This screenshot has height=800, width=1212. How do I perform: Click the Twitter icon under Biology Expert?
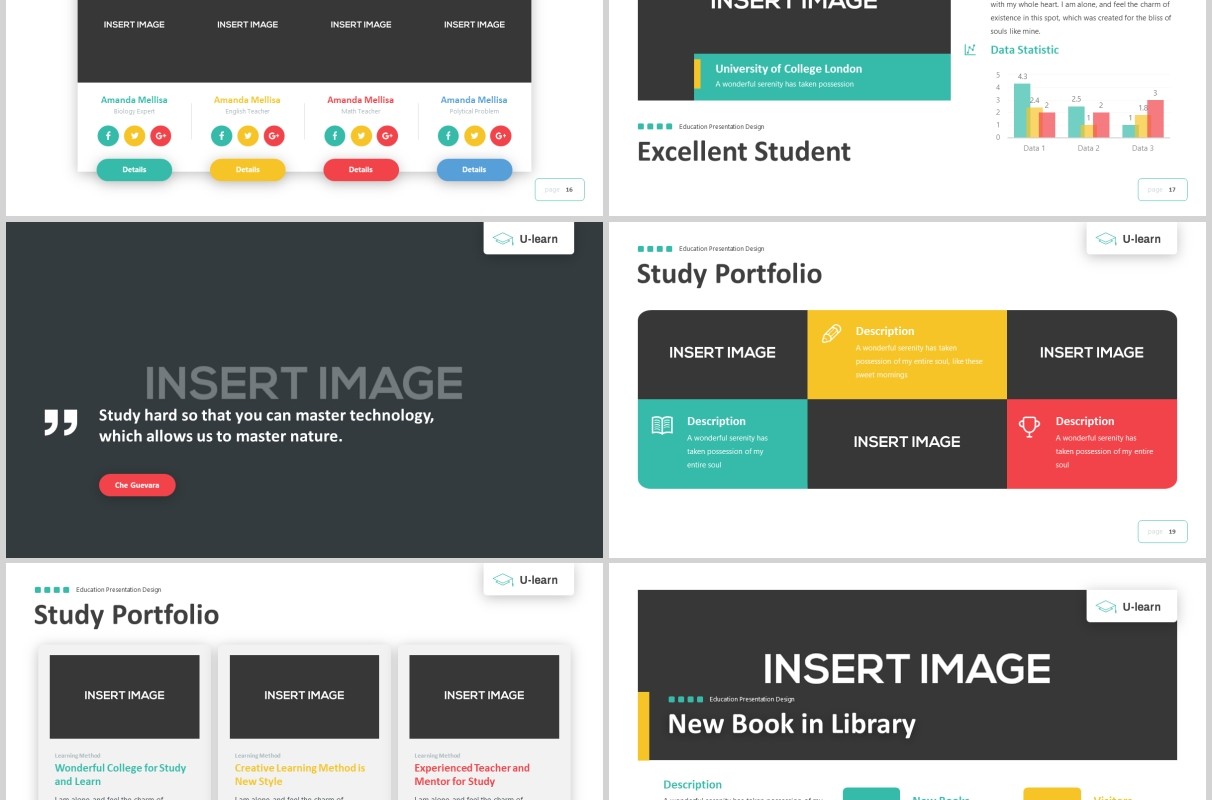click(135, 136)
